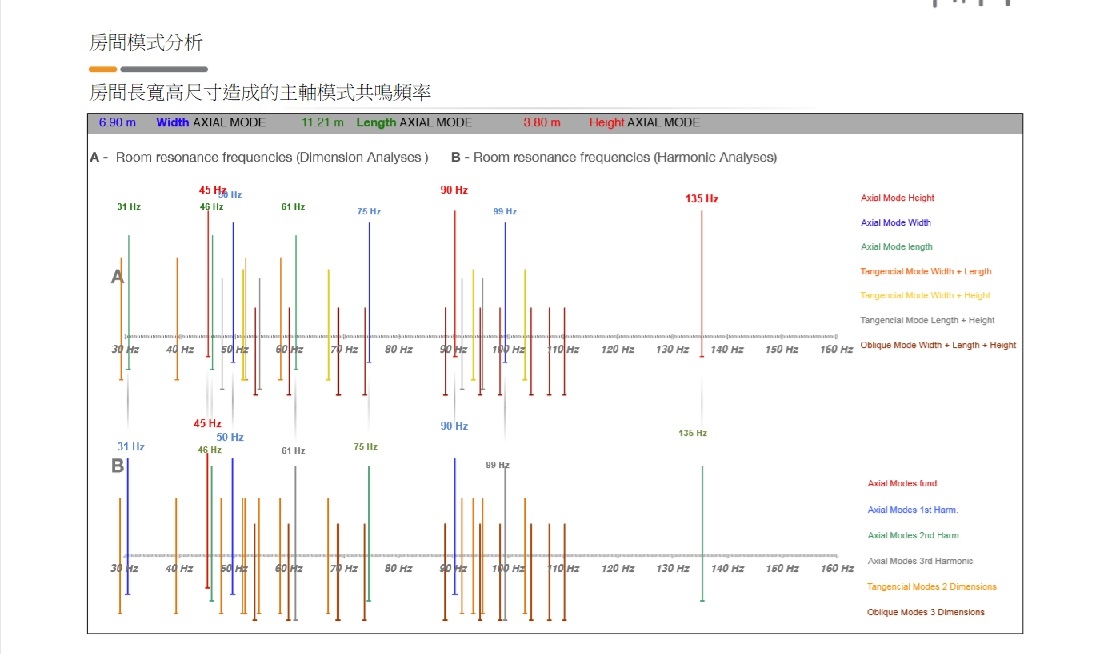The width and height of the screenshot is (1110, 654).
Task: Click the 120 Hz axis tick in chart A
Action: (x=617, y=350)
